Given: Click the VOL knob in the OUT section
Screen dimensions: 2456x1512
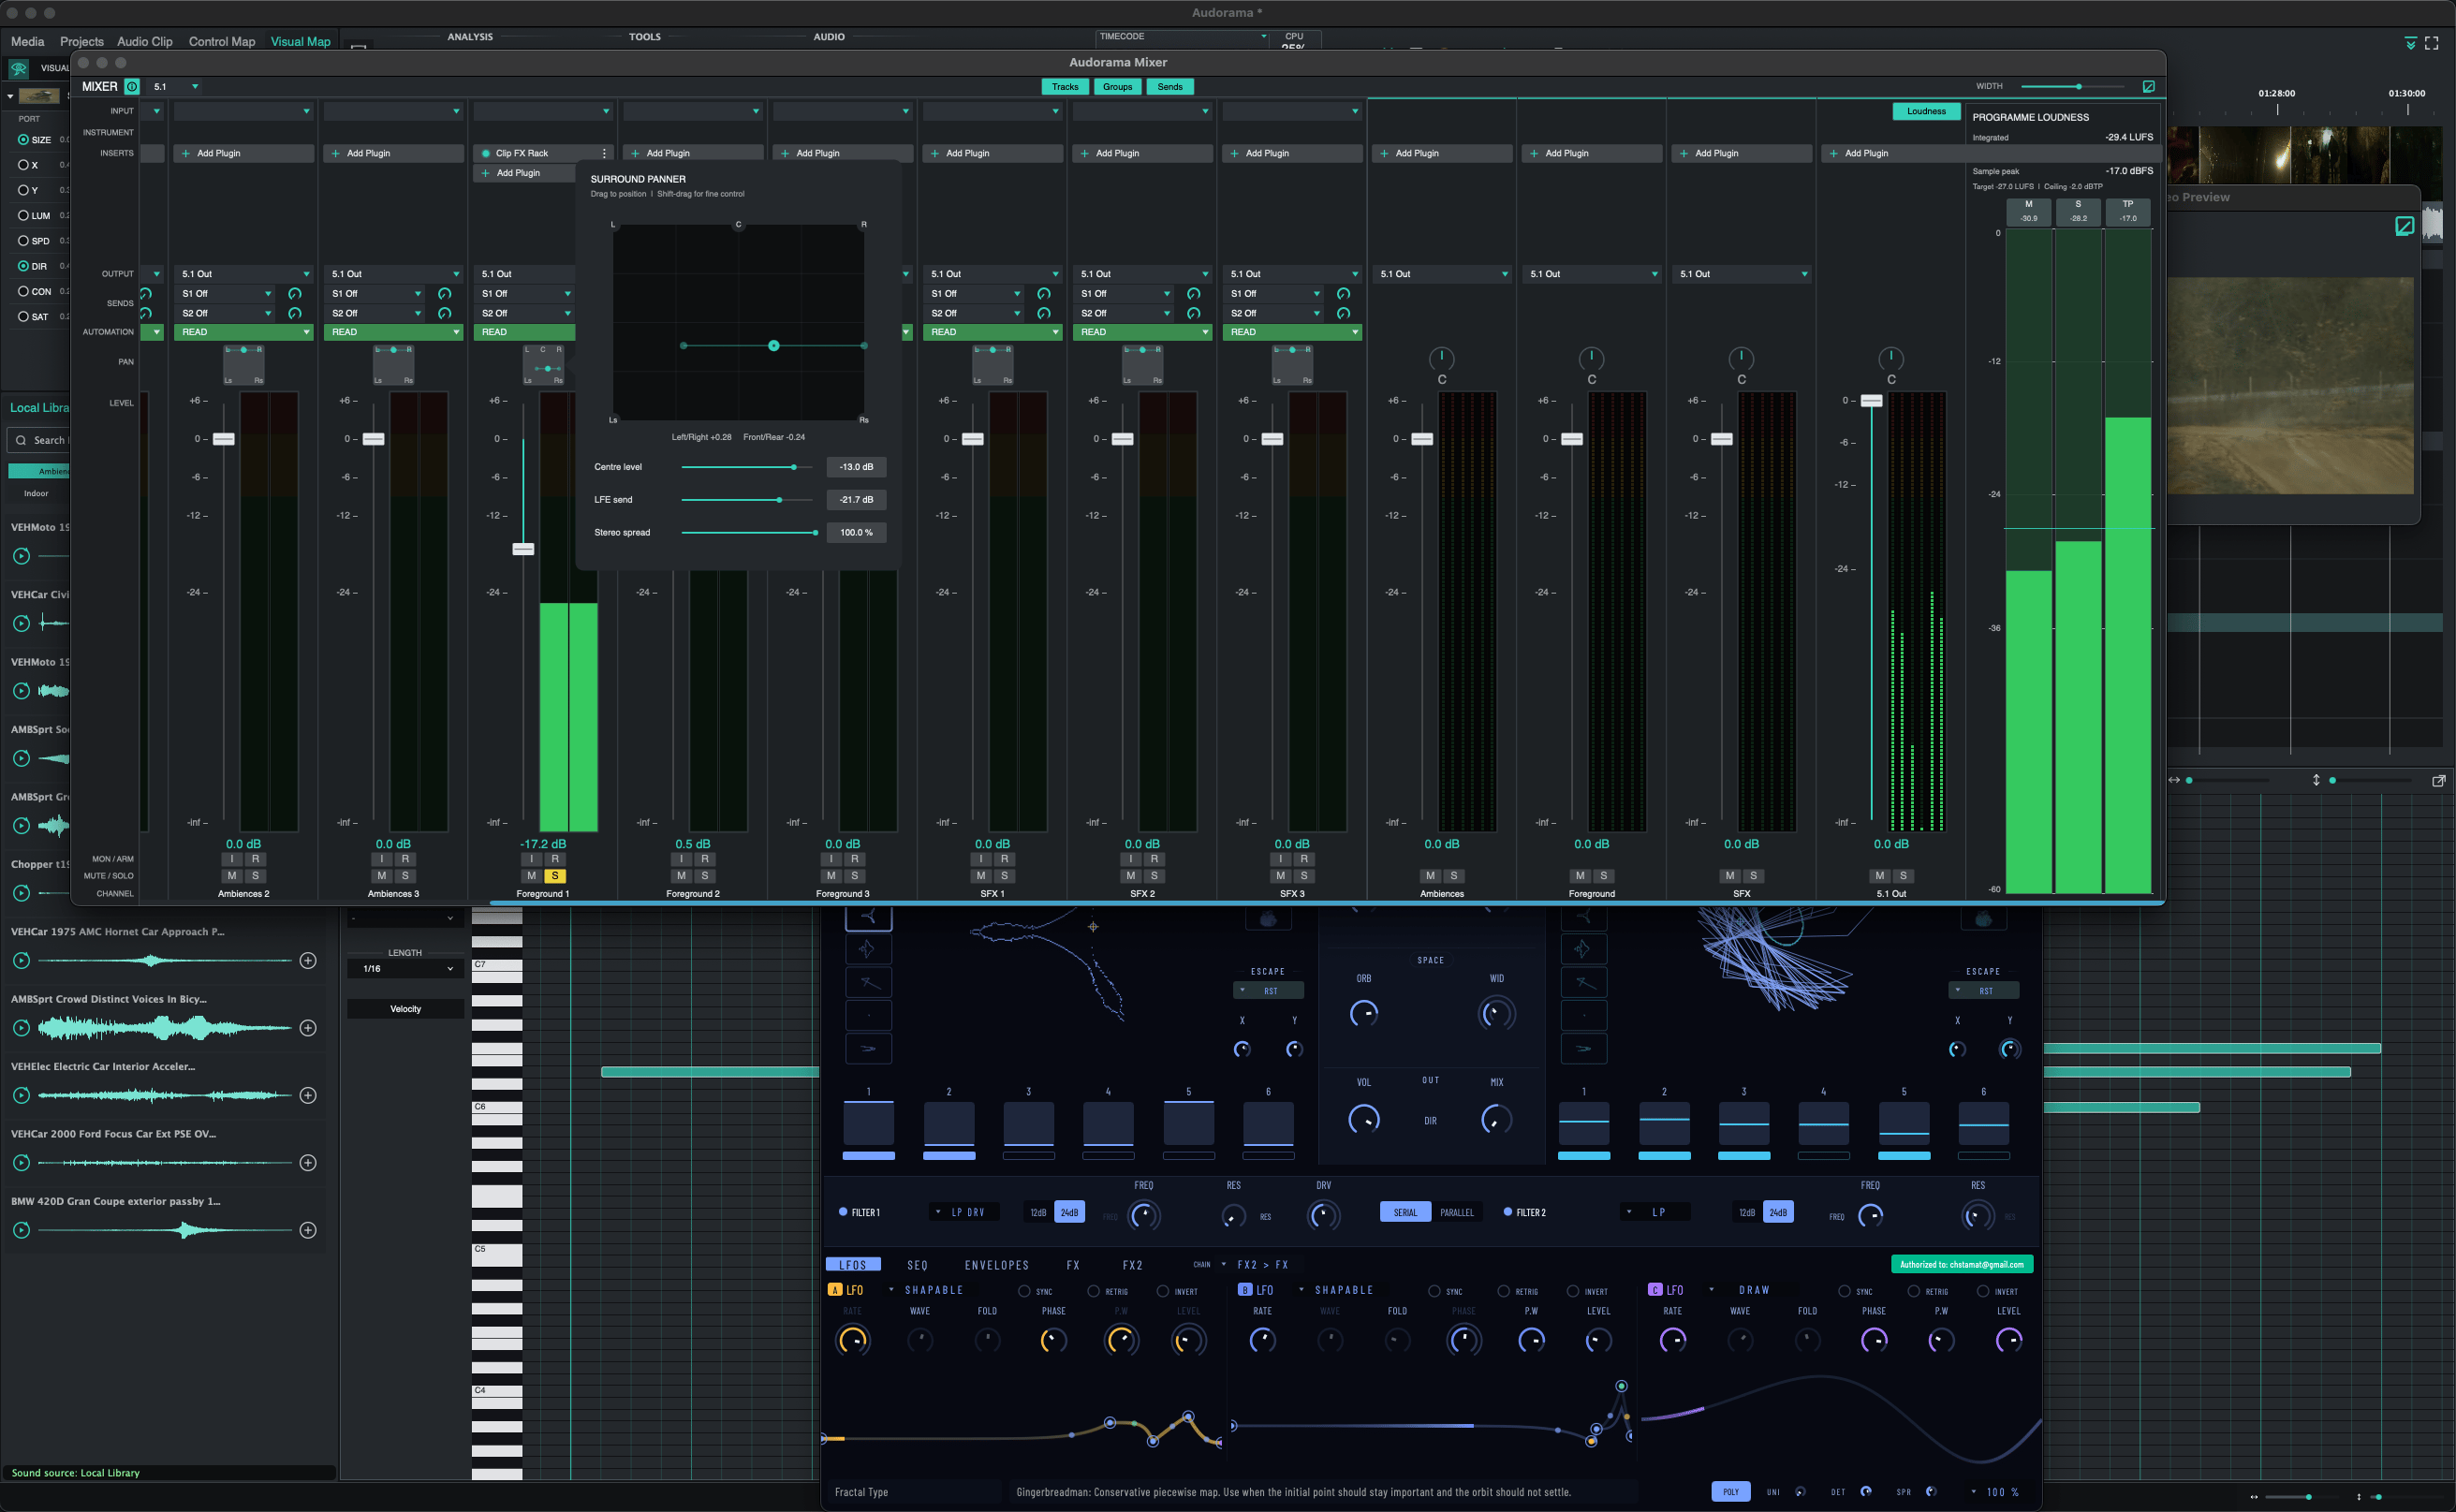Looking at the screenshot, I should click(x=1363, y=1119).
